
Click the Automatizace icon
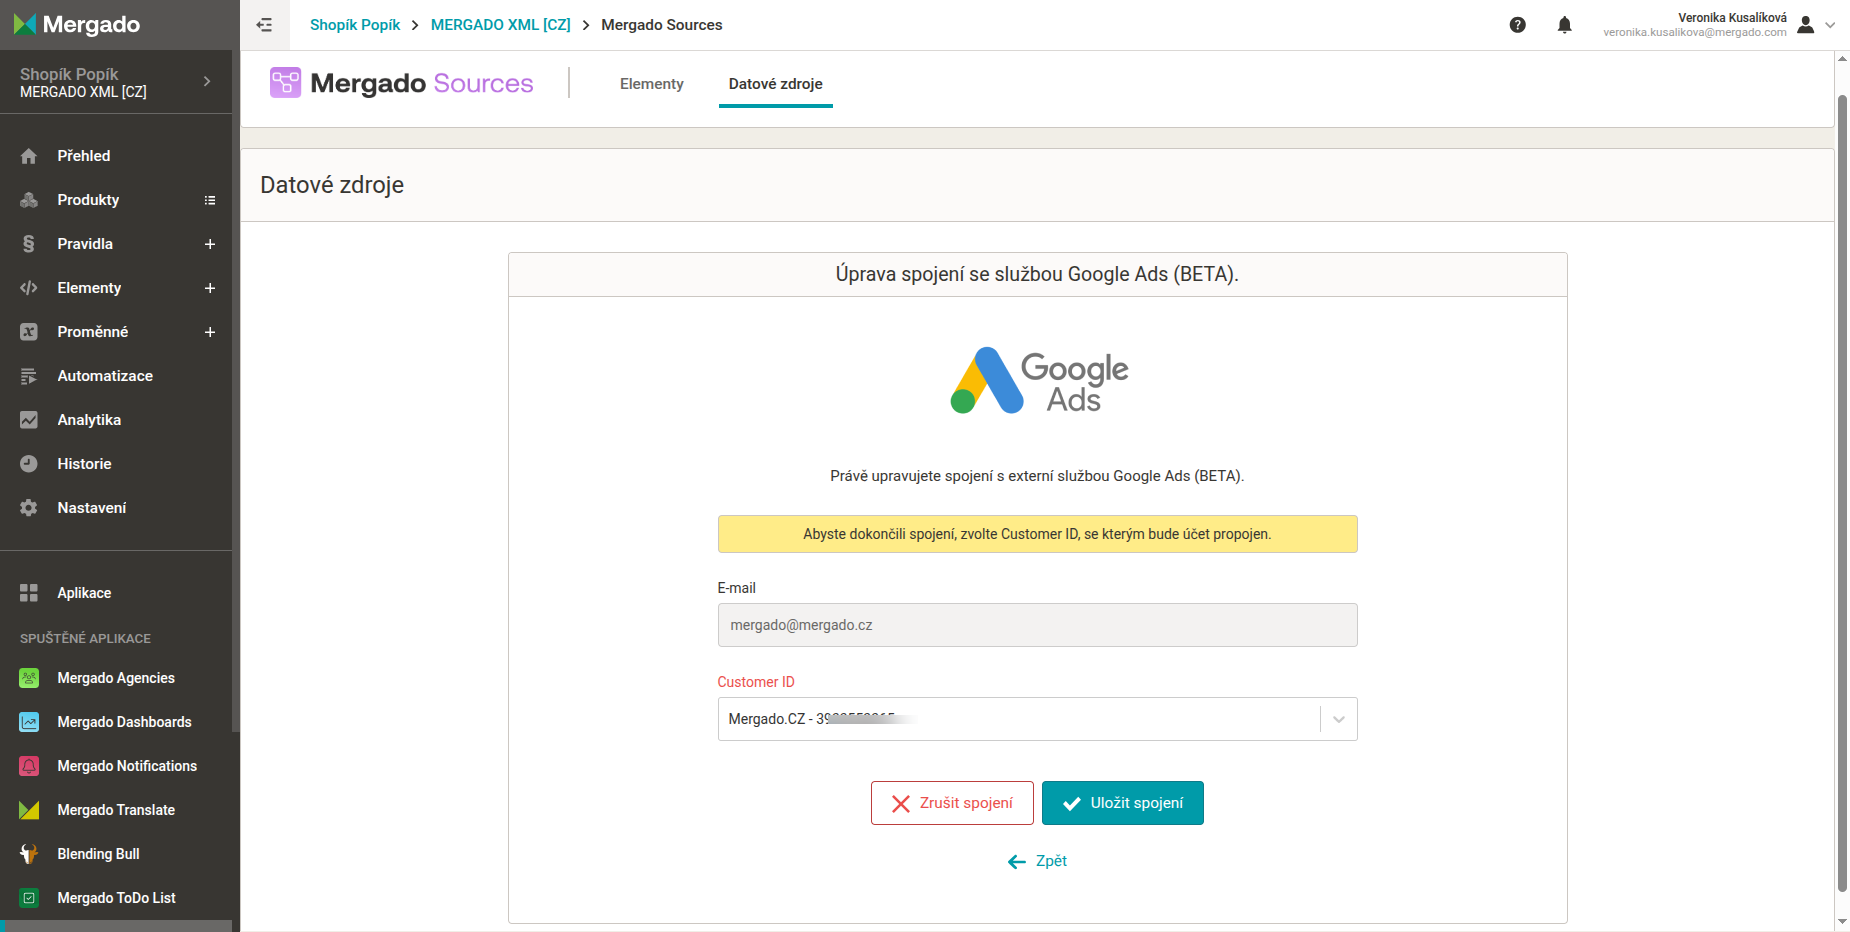point(29,376)
